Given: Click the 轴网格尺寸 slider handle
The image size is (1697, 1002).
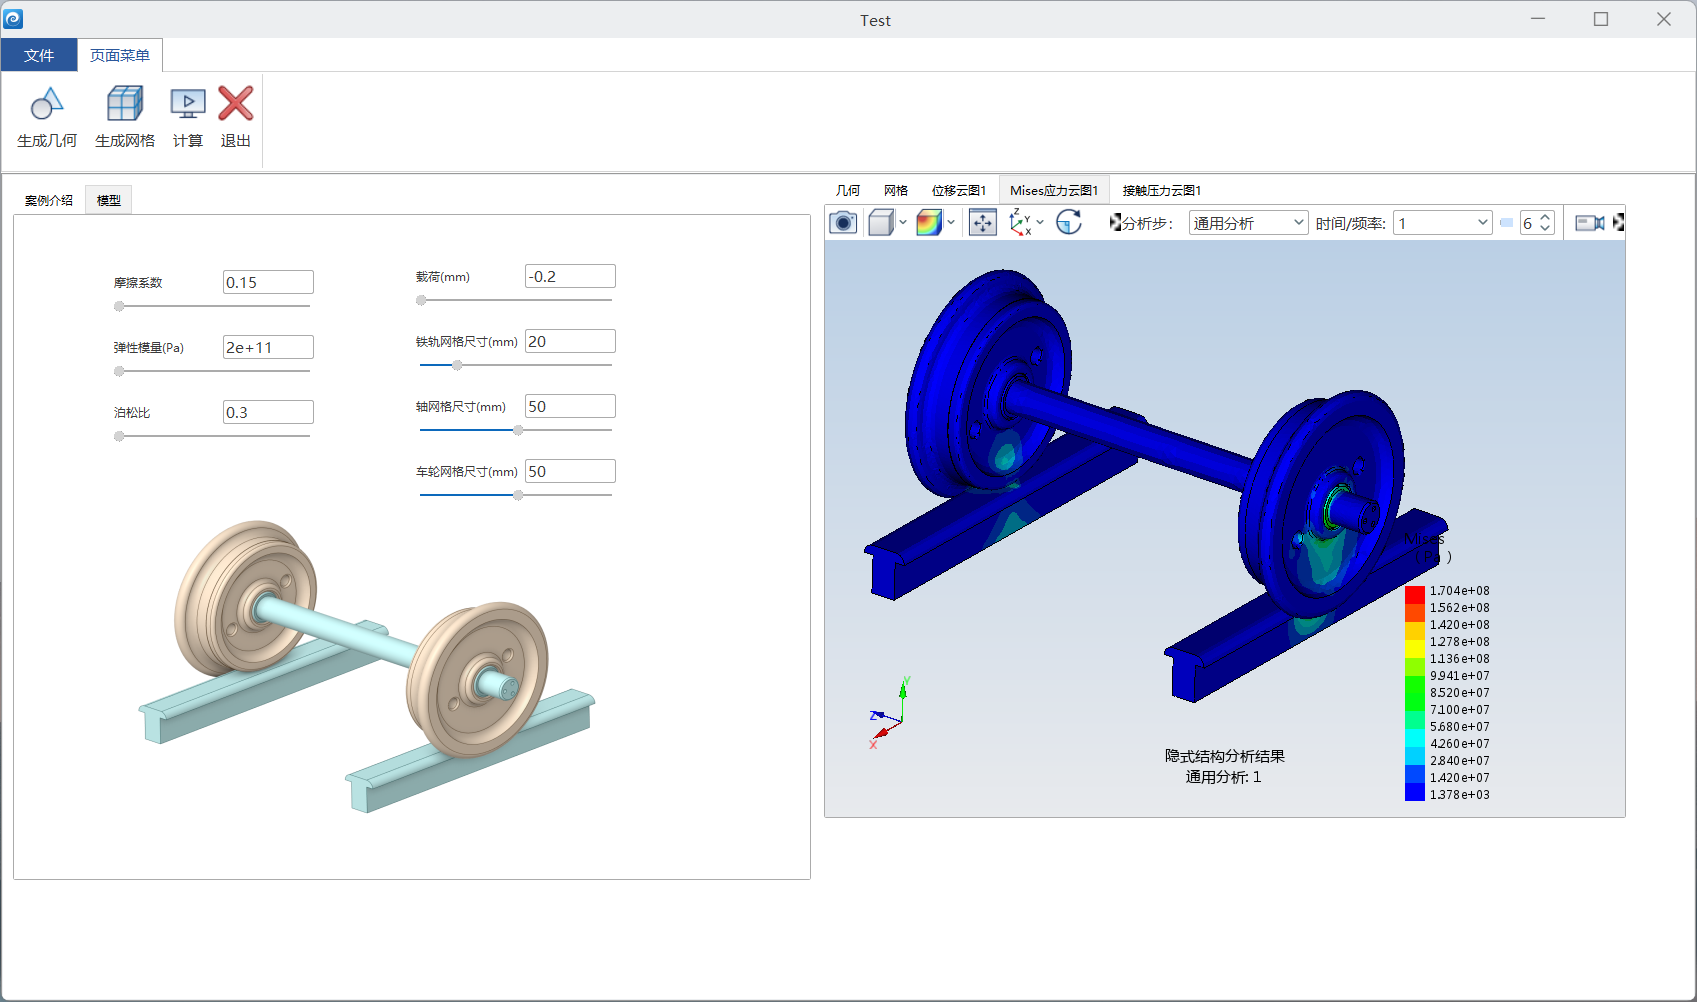Looking at the screenshot, I should click(x=518, y=430).
